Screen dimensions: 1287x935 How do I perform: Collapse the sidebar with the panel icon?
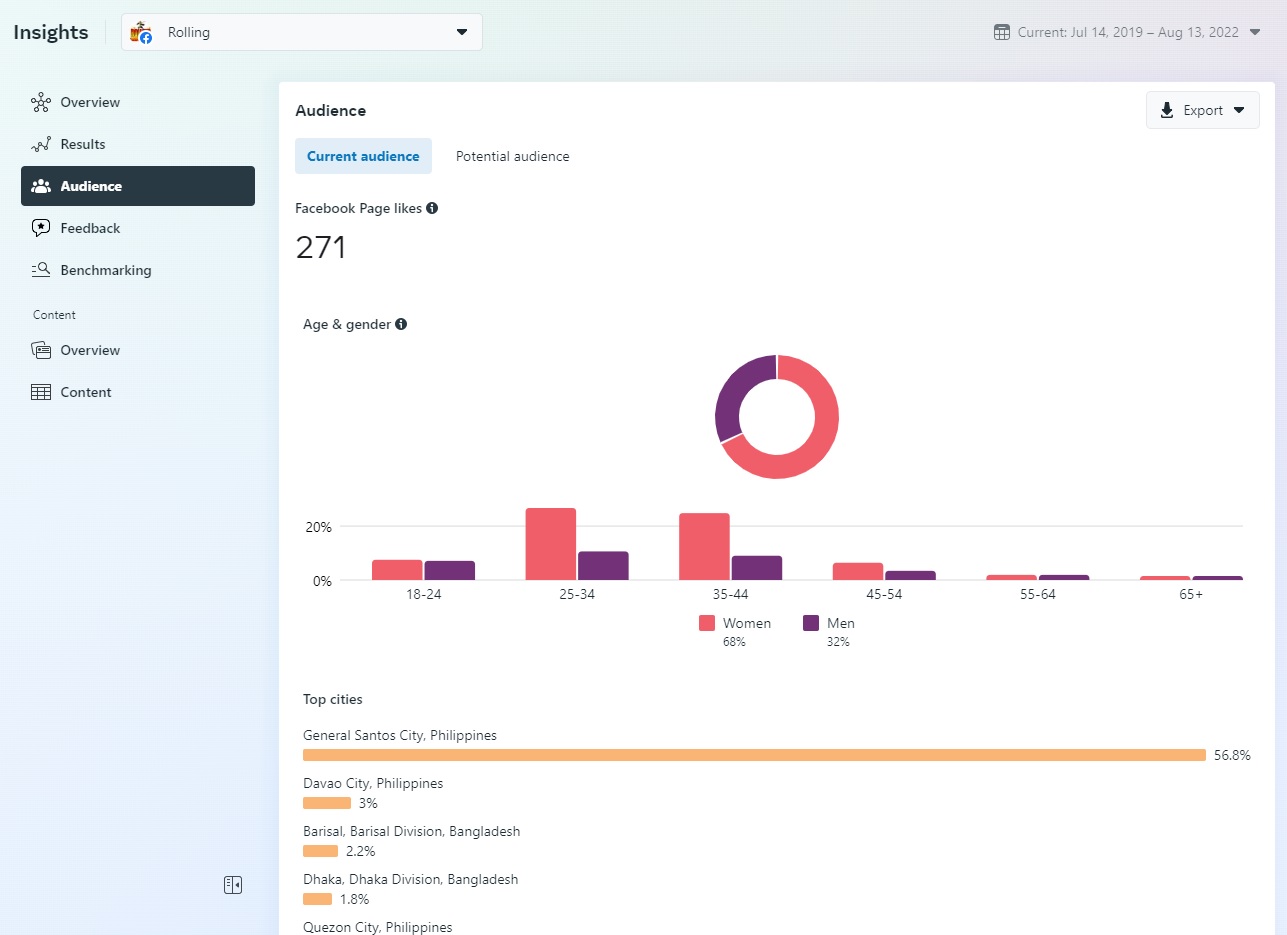tap(233, 885)
